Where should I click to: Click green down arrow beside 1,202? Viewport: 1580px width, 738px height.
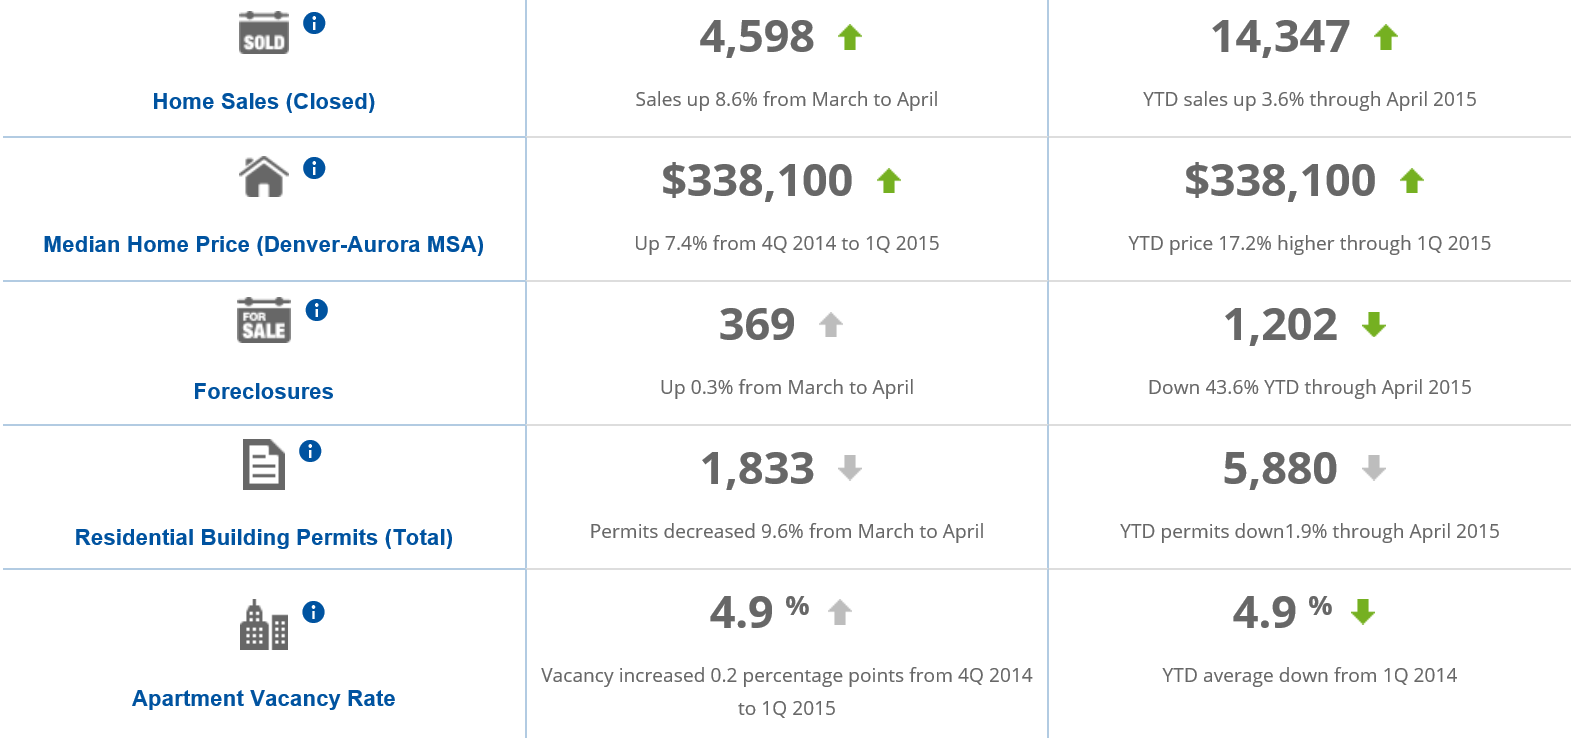[1374, 324]
